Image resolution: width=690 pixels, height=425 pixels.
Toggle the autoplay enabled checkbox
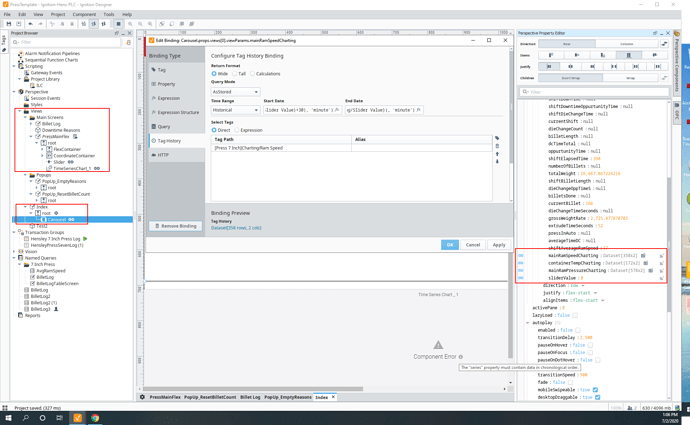(x=578, y=330)
